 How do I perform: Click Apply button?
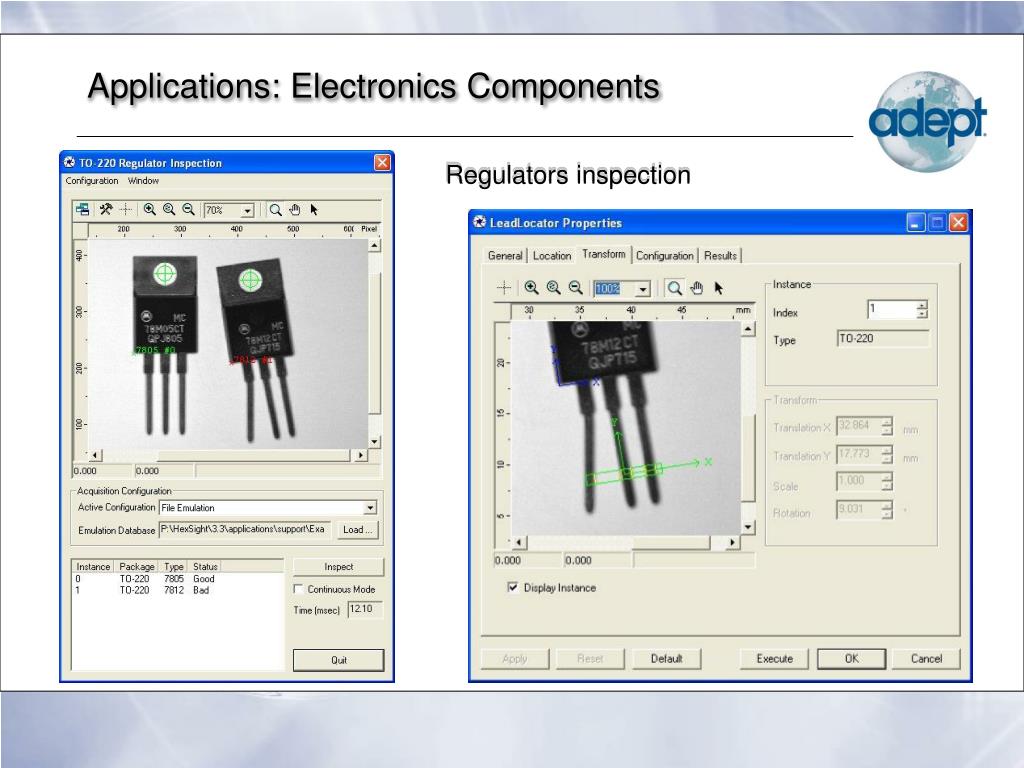[x=515, y=658]
